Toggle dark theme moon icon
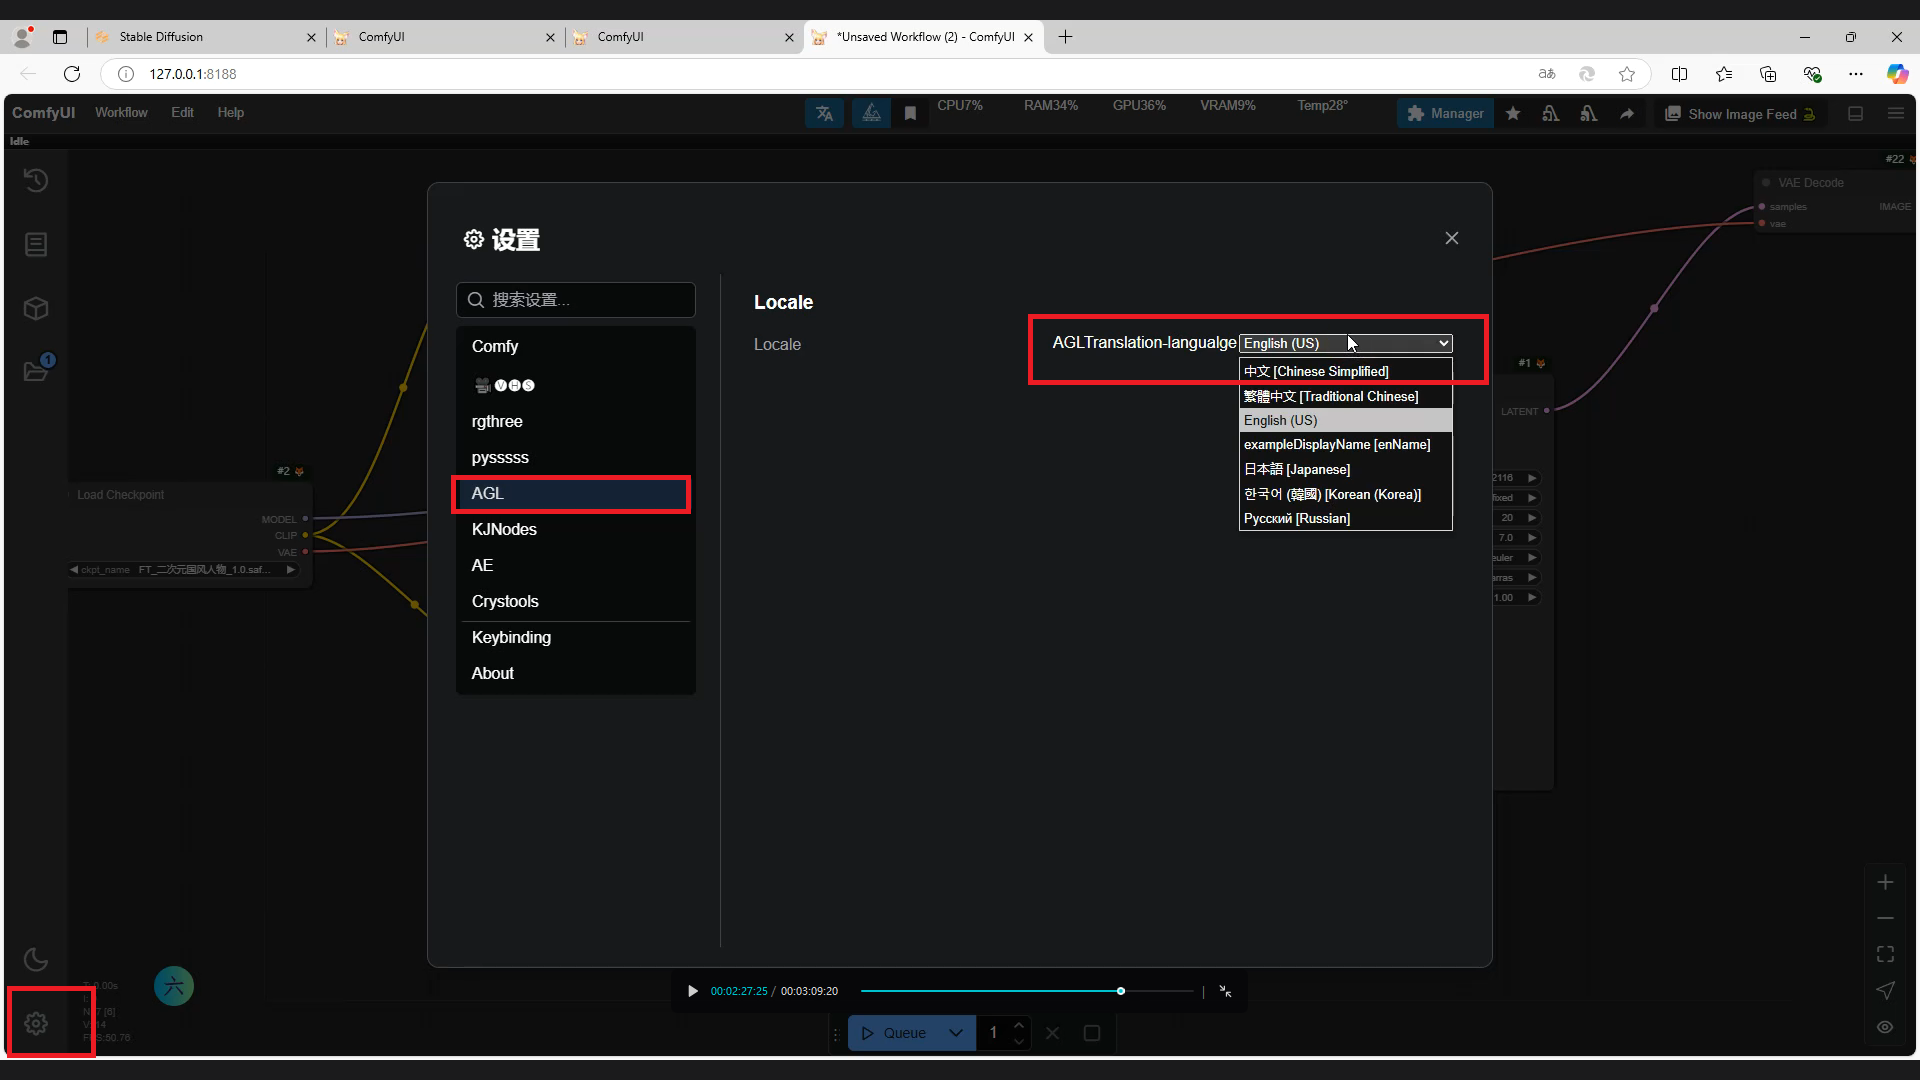1920x1080 pixels. 36,960
